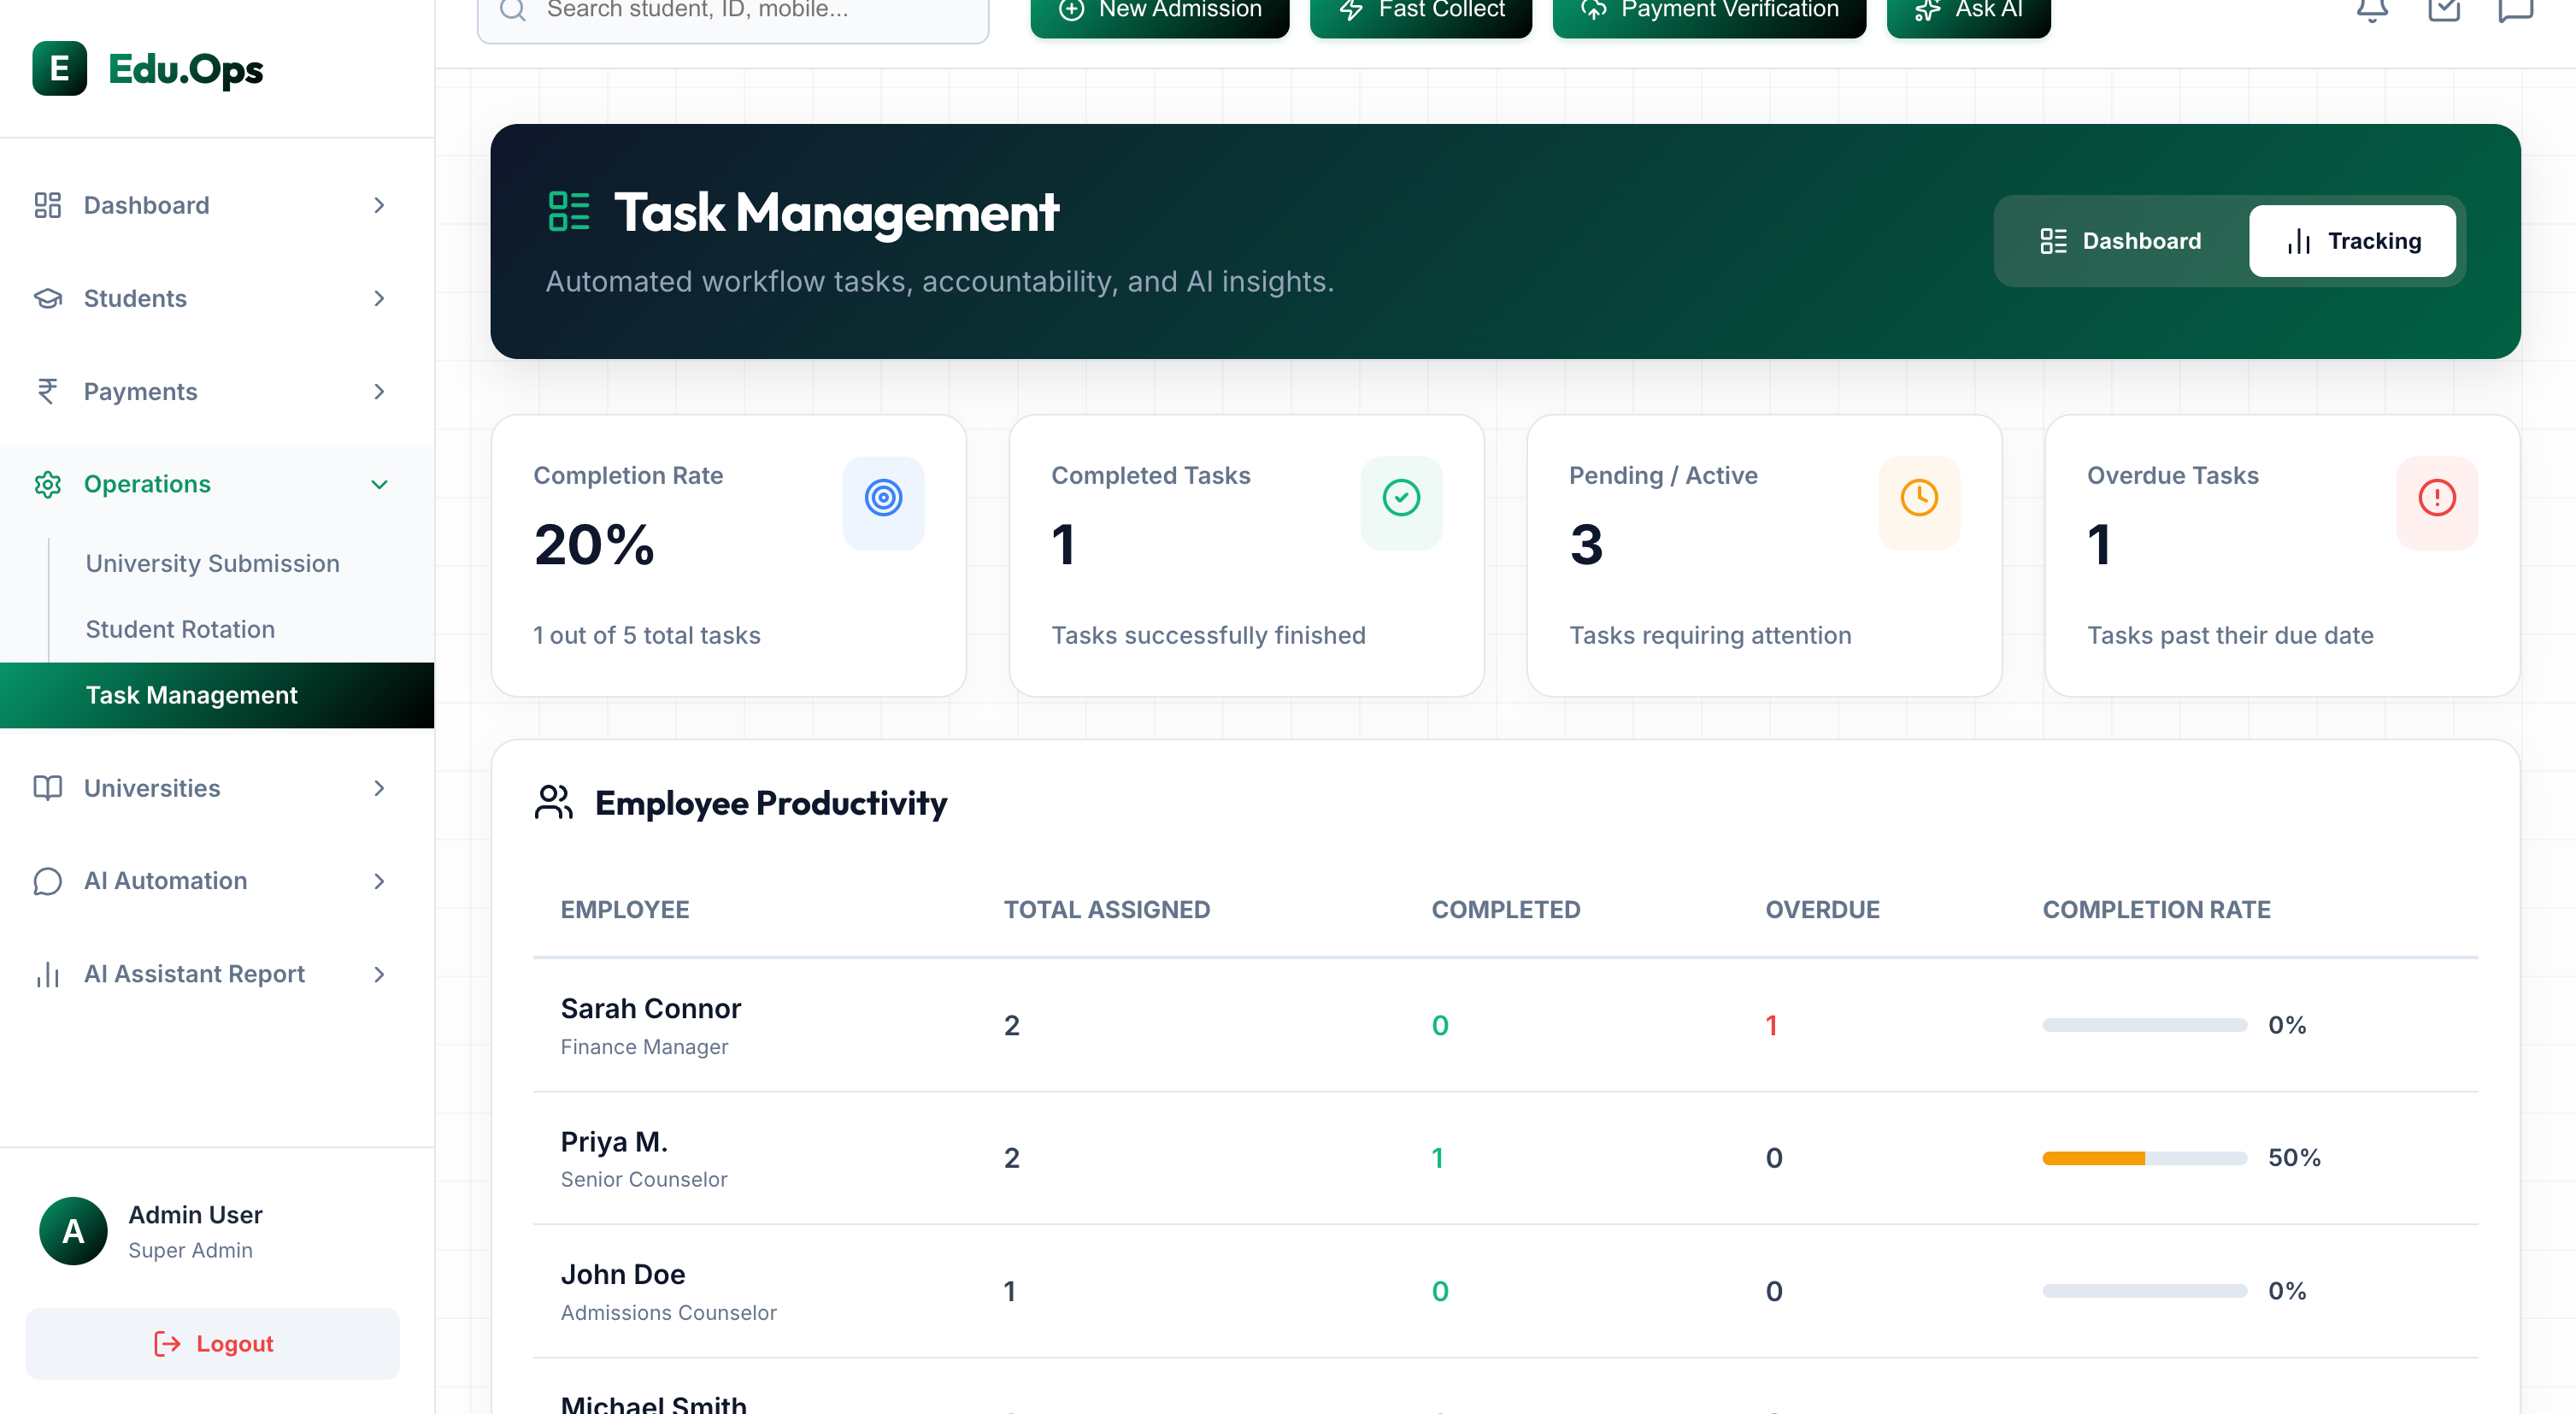Click the Students graduation cap icon

coord(47,298)
